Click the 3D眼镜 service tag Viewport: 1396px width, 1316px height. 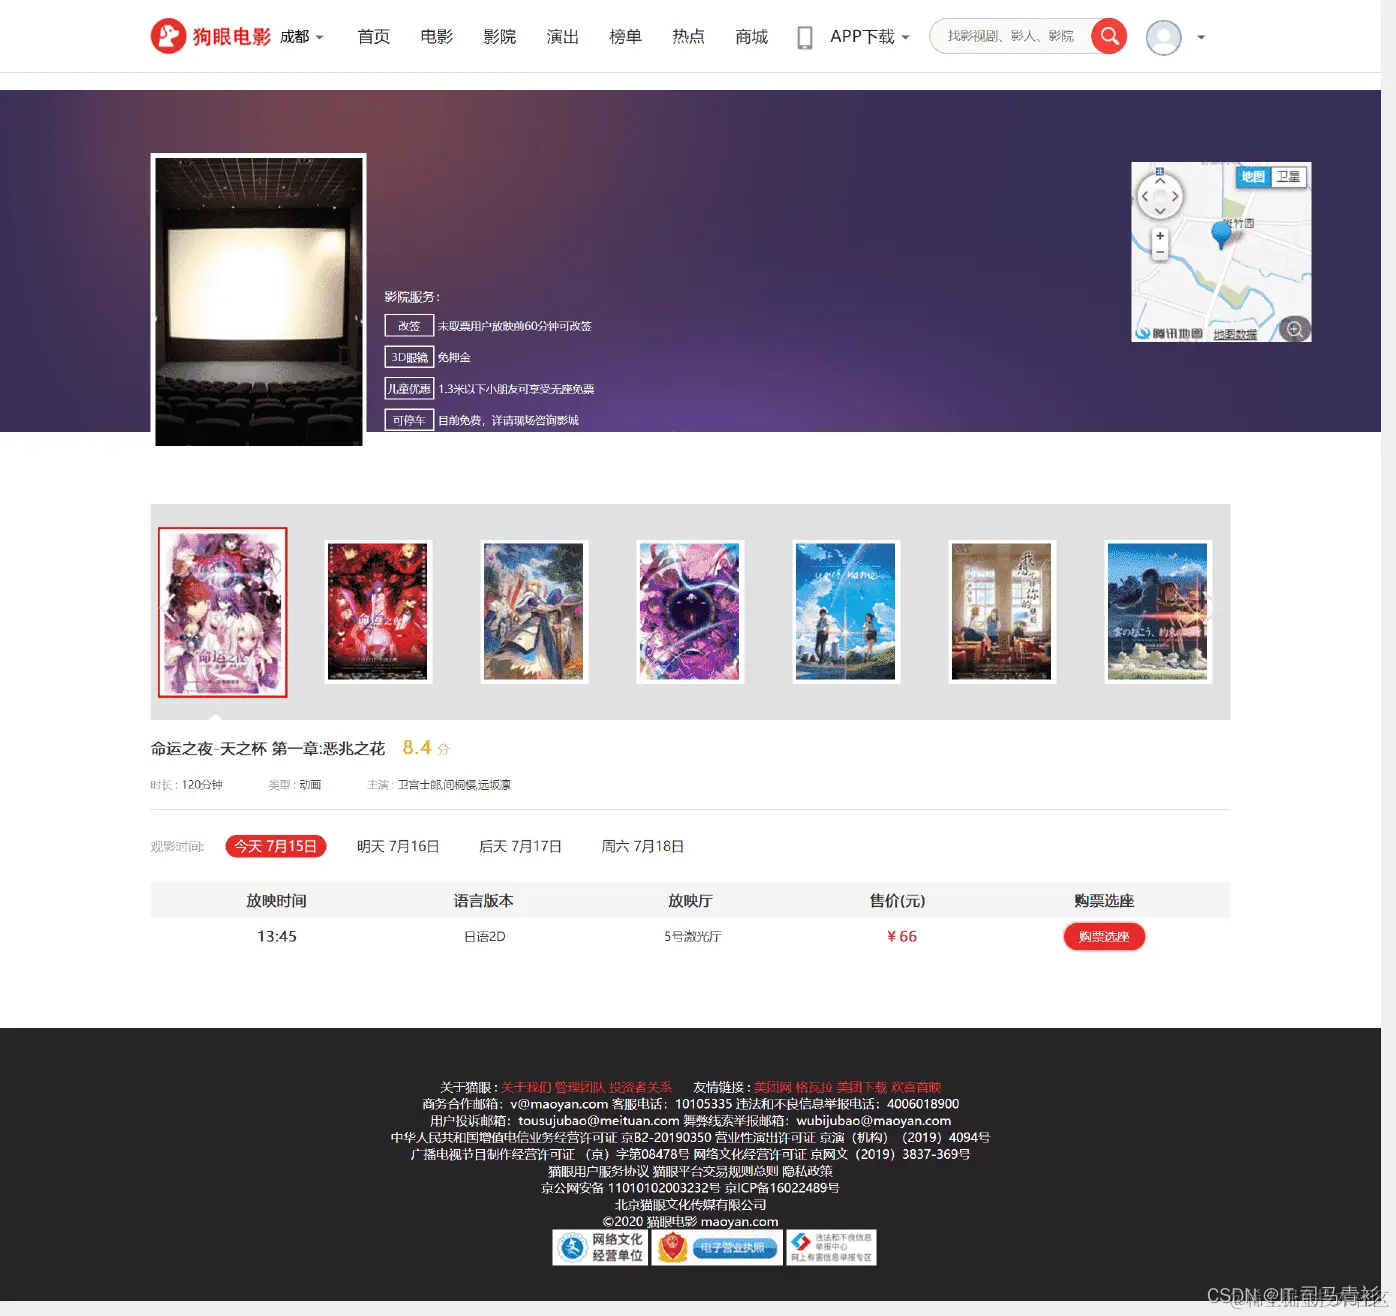coord(409,357)
